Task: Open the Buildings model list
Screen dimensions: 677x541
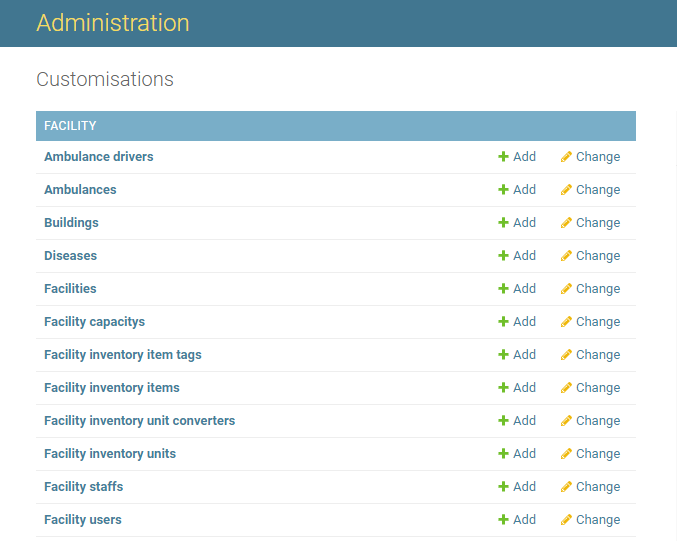Action: pyautogui.click(x=71, y=222)
